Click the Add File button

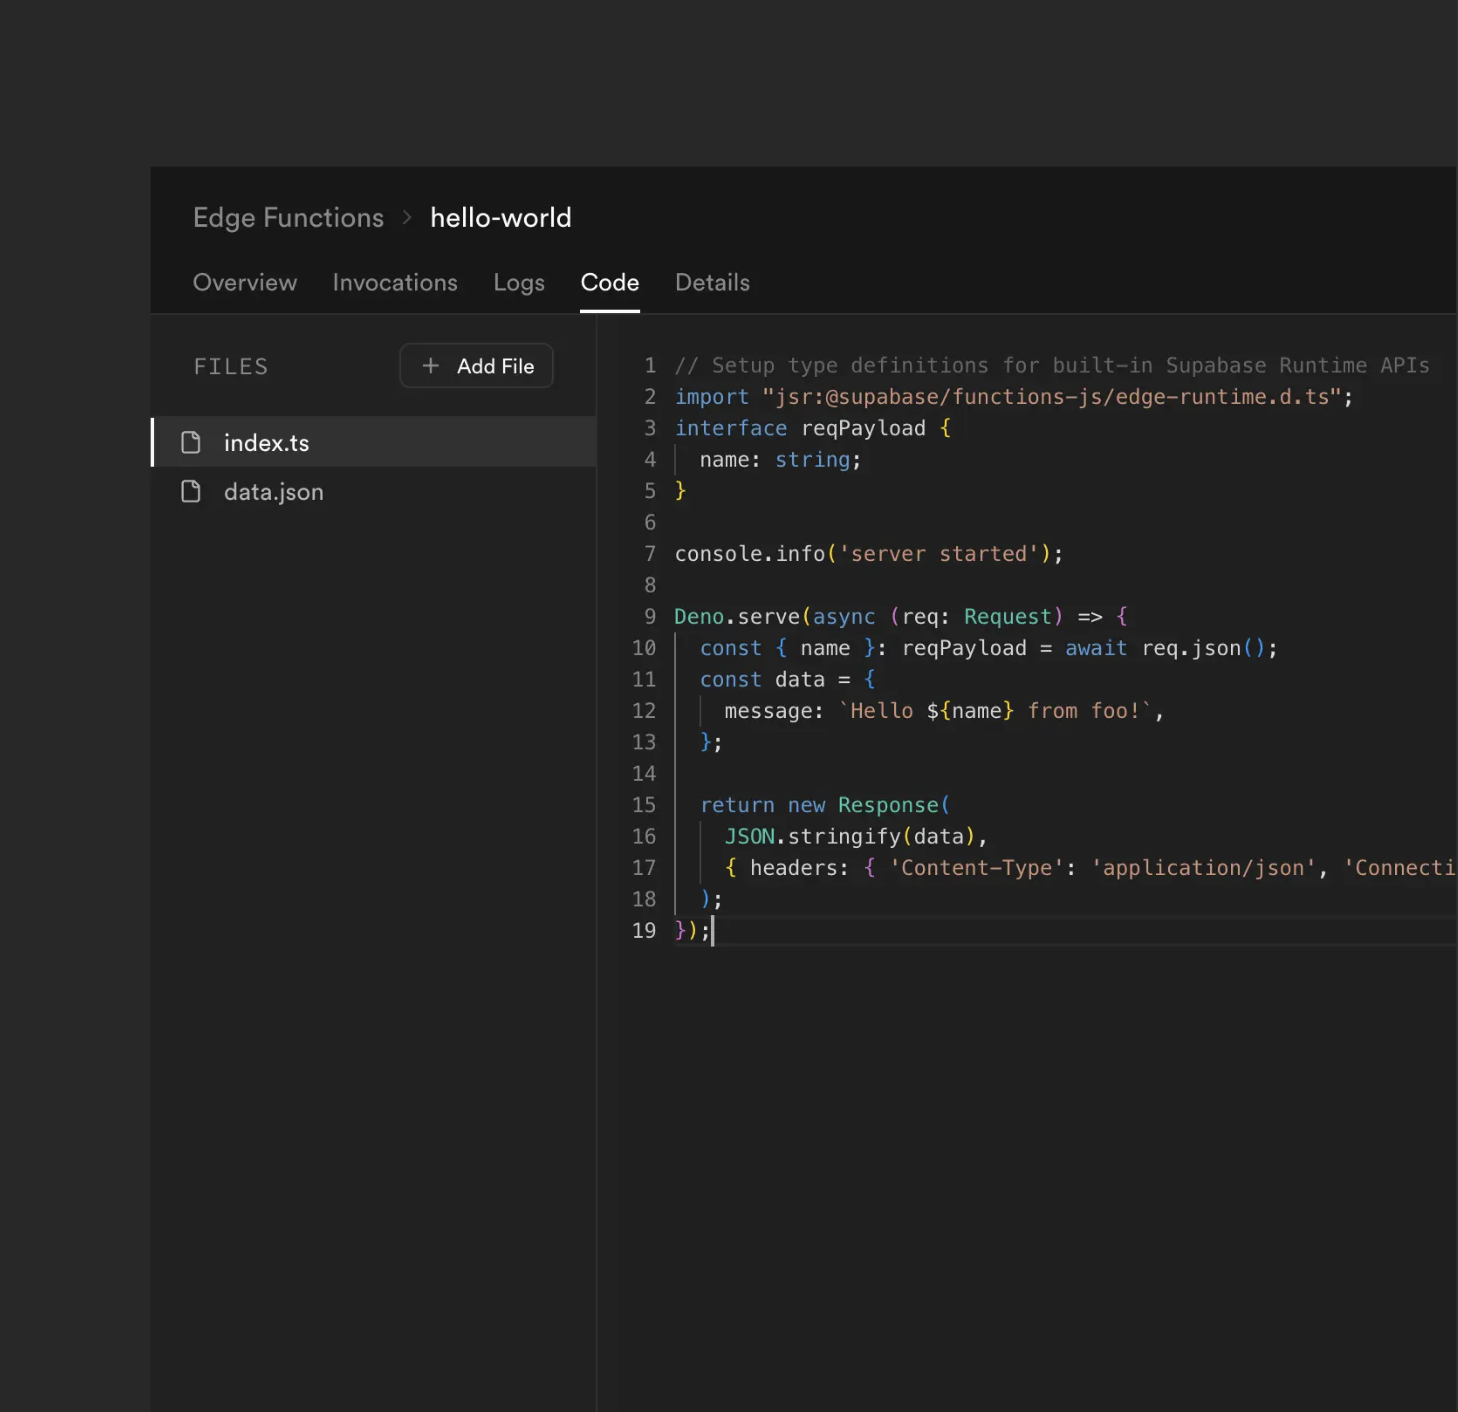476,366
